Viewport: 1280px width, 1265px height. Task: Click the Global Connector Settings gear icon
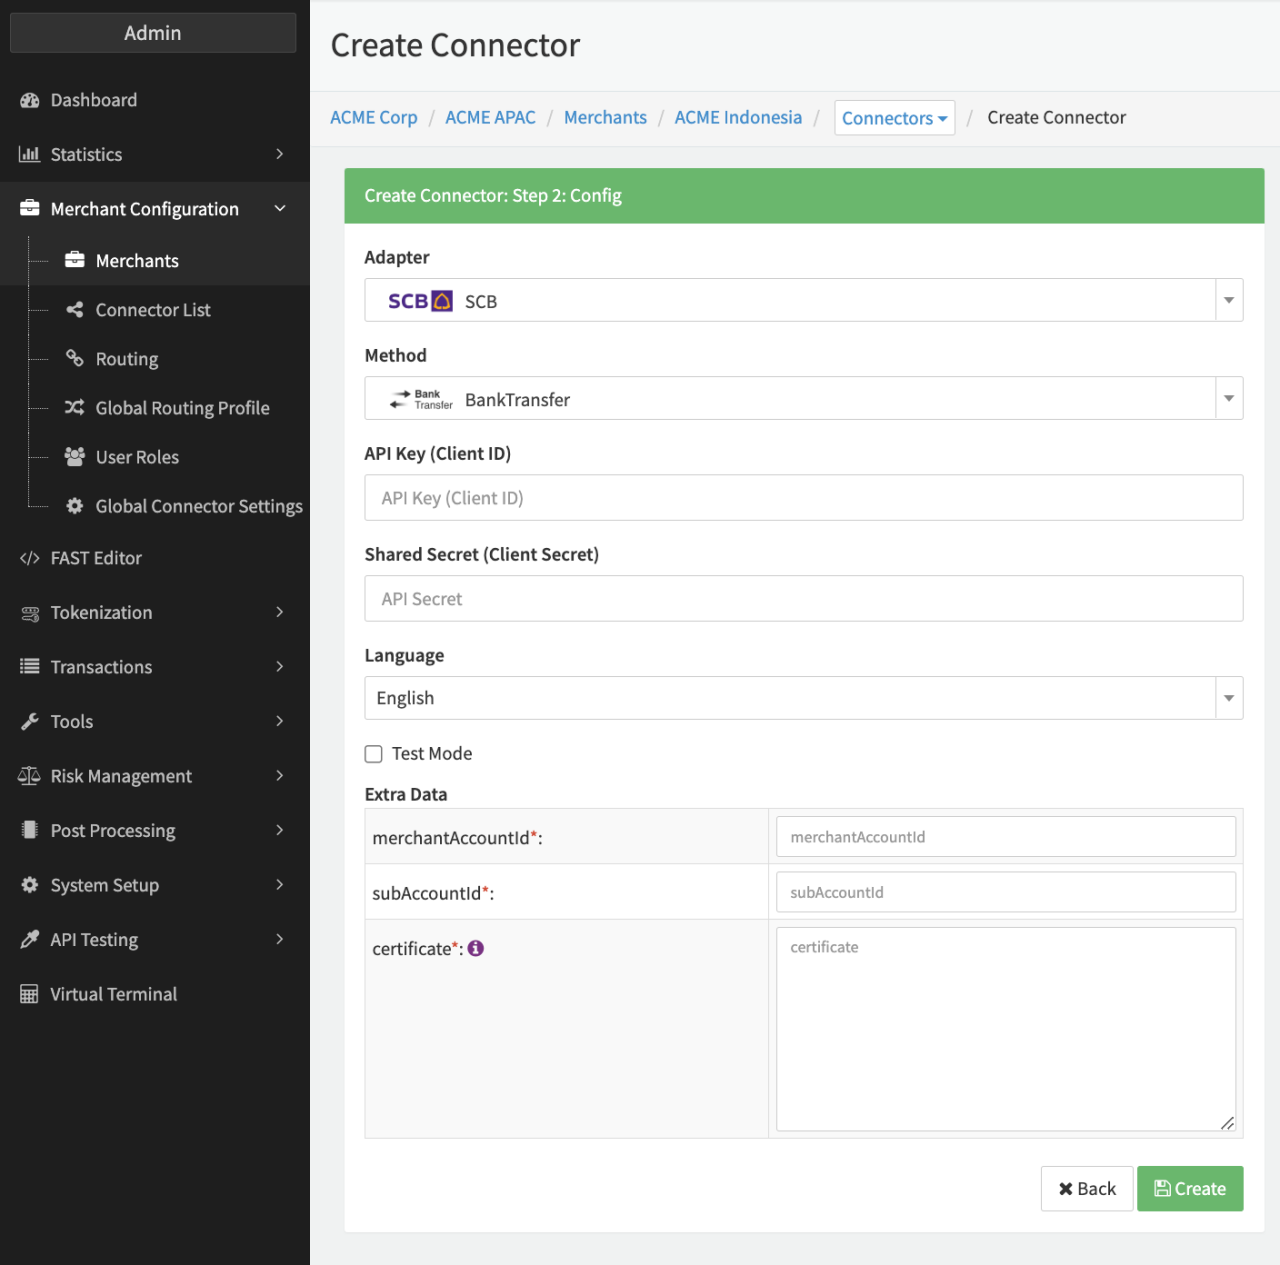pos(74,506)
